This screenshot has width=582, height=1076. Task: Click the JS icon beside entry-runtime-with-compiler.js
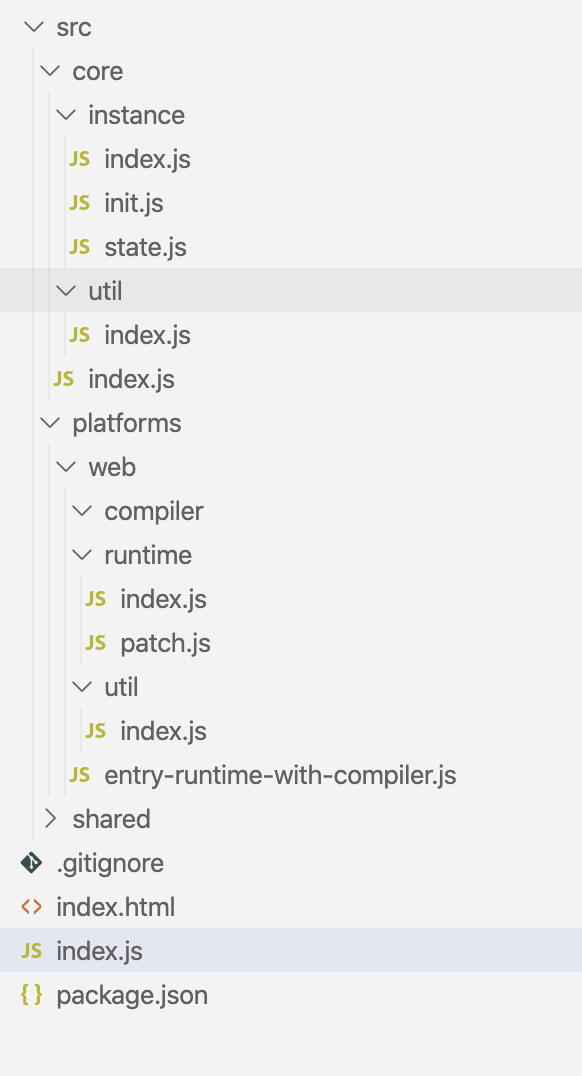(x=80, y=775)
